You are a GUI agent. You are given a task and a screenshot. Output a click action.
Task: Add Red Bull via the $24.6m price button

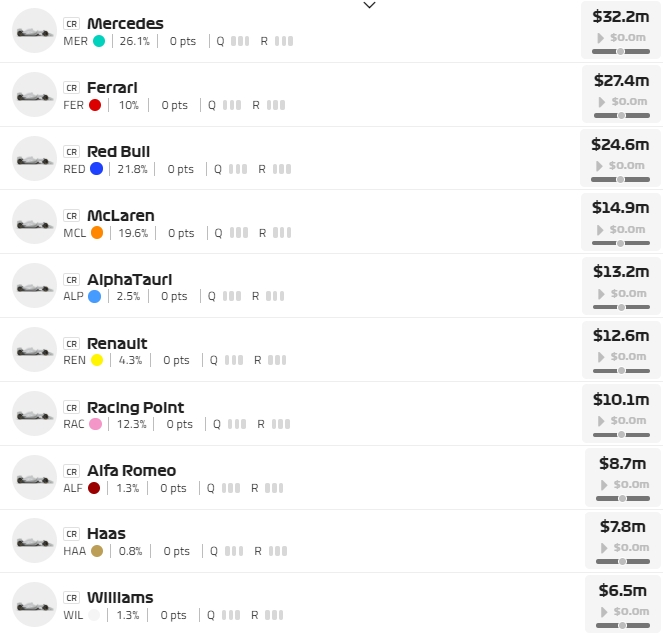pos(620,144)
